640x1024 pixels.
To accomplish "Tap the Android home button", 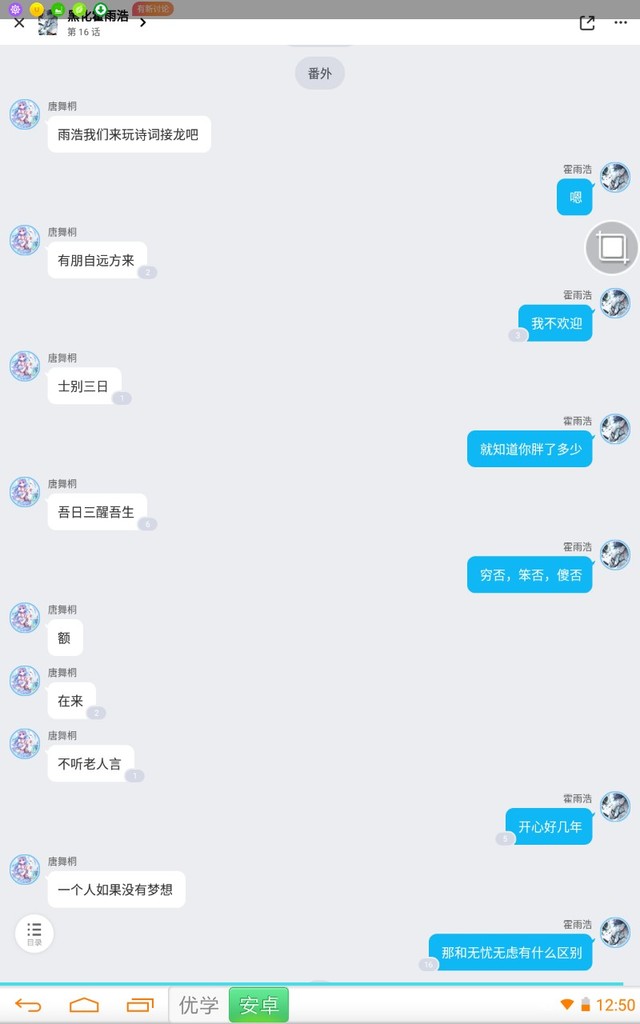I will [x=84, y=1005].
